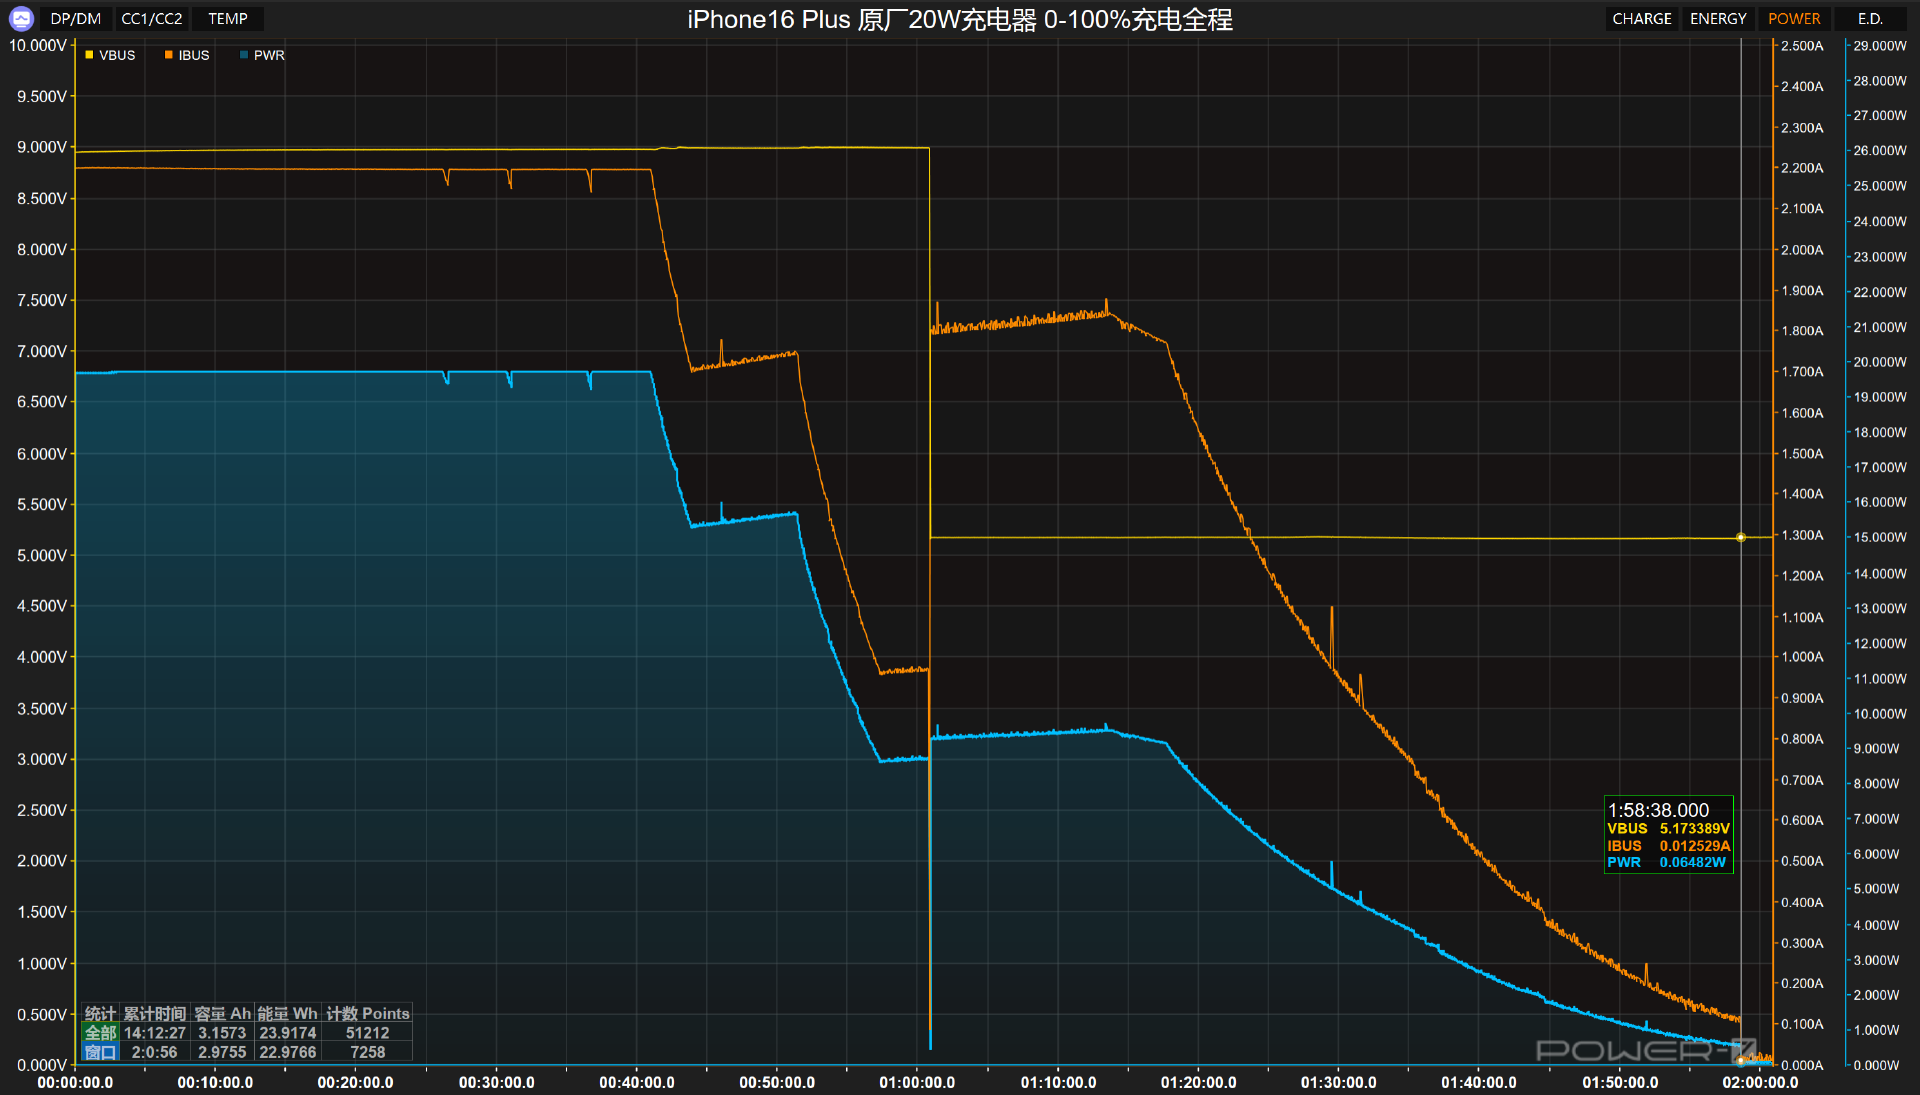Click window time value 2:0:56
Screen dimensions: 1920x1095
155,1052
